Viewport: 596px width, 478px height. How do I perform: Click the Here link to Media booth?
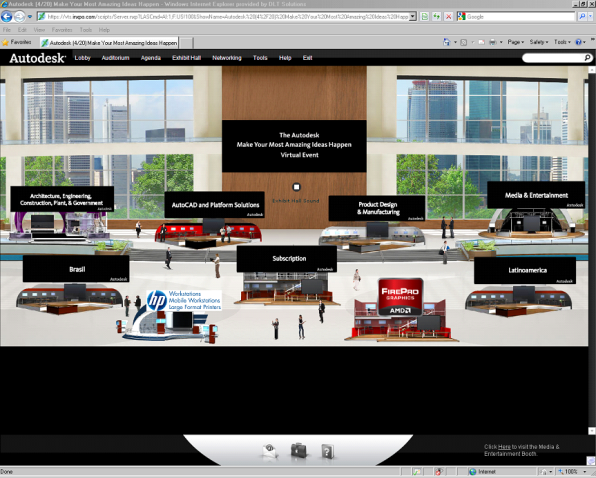pos(504,447)
